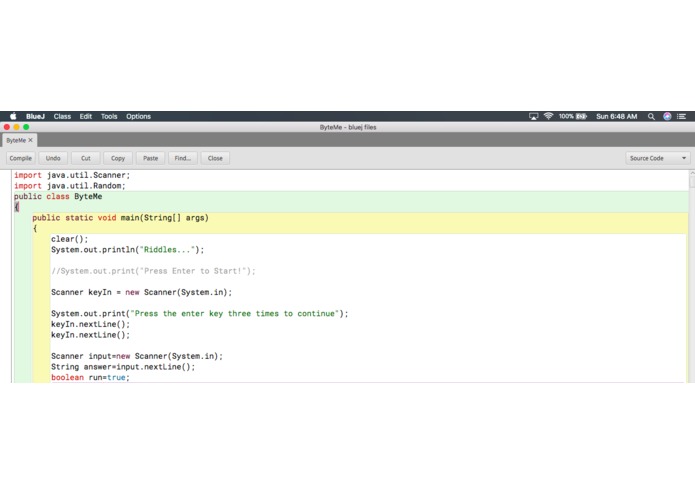This screenshot has height=494, width=695.
Task: Click the Copy button
Action: (118, 158)
